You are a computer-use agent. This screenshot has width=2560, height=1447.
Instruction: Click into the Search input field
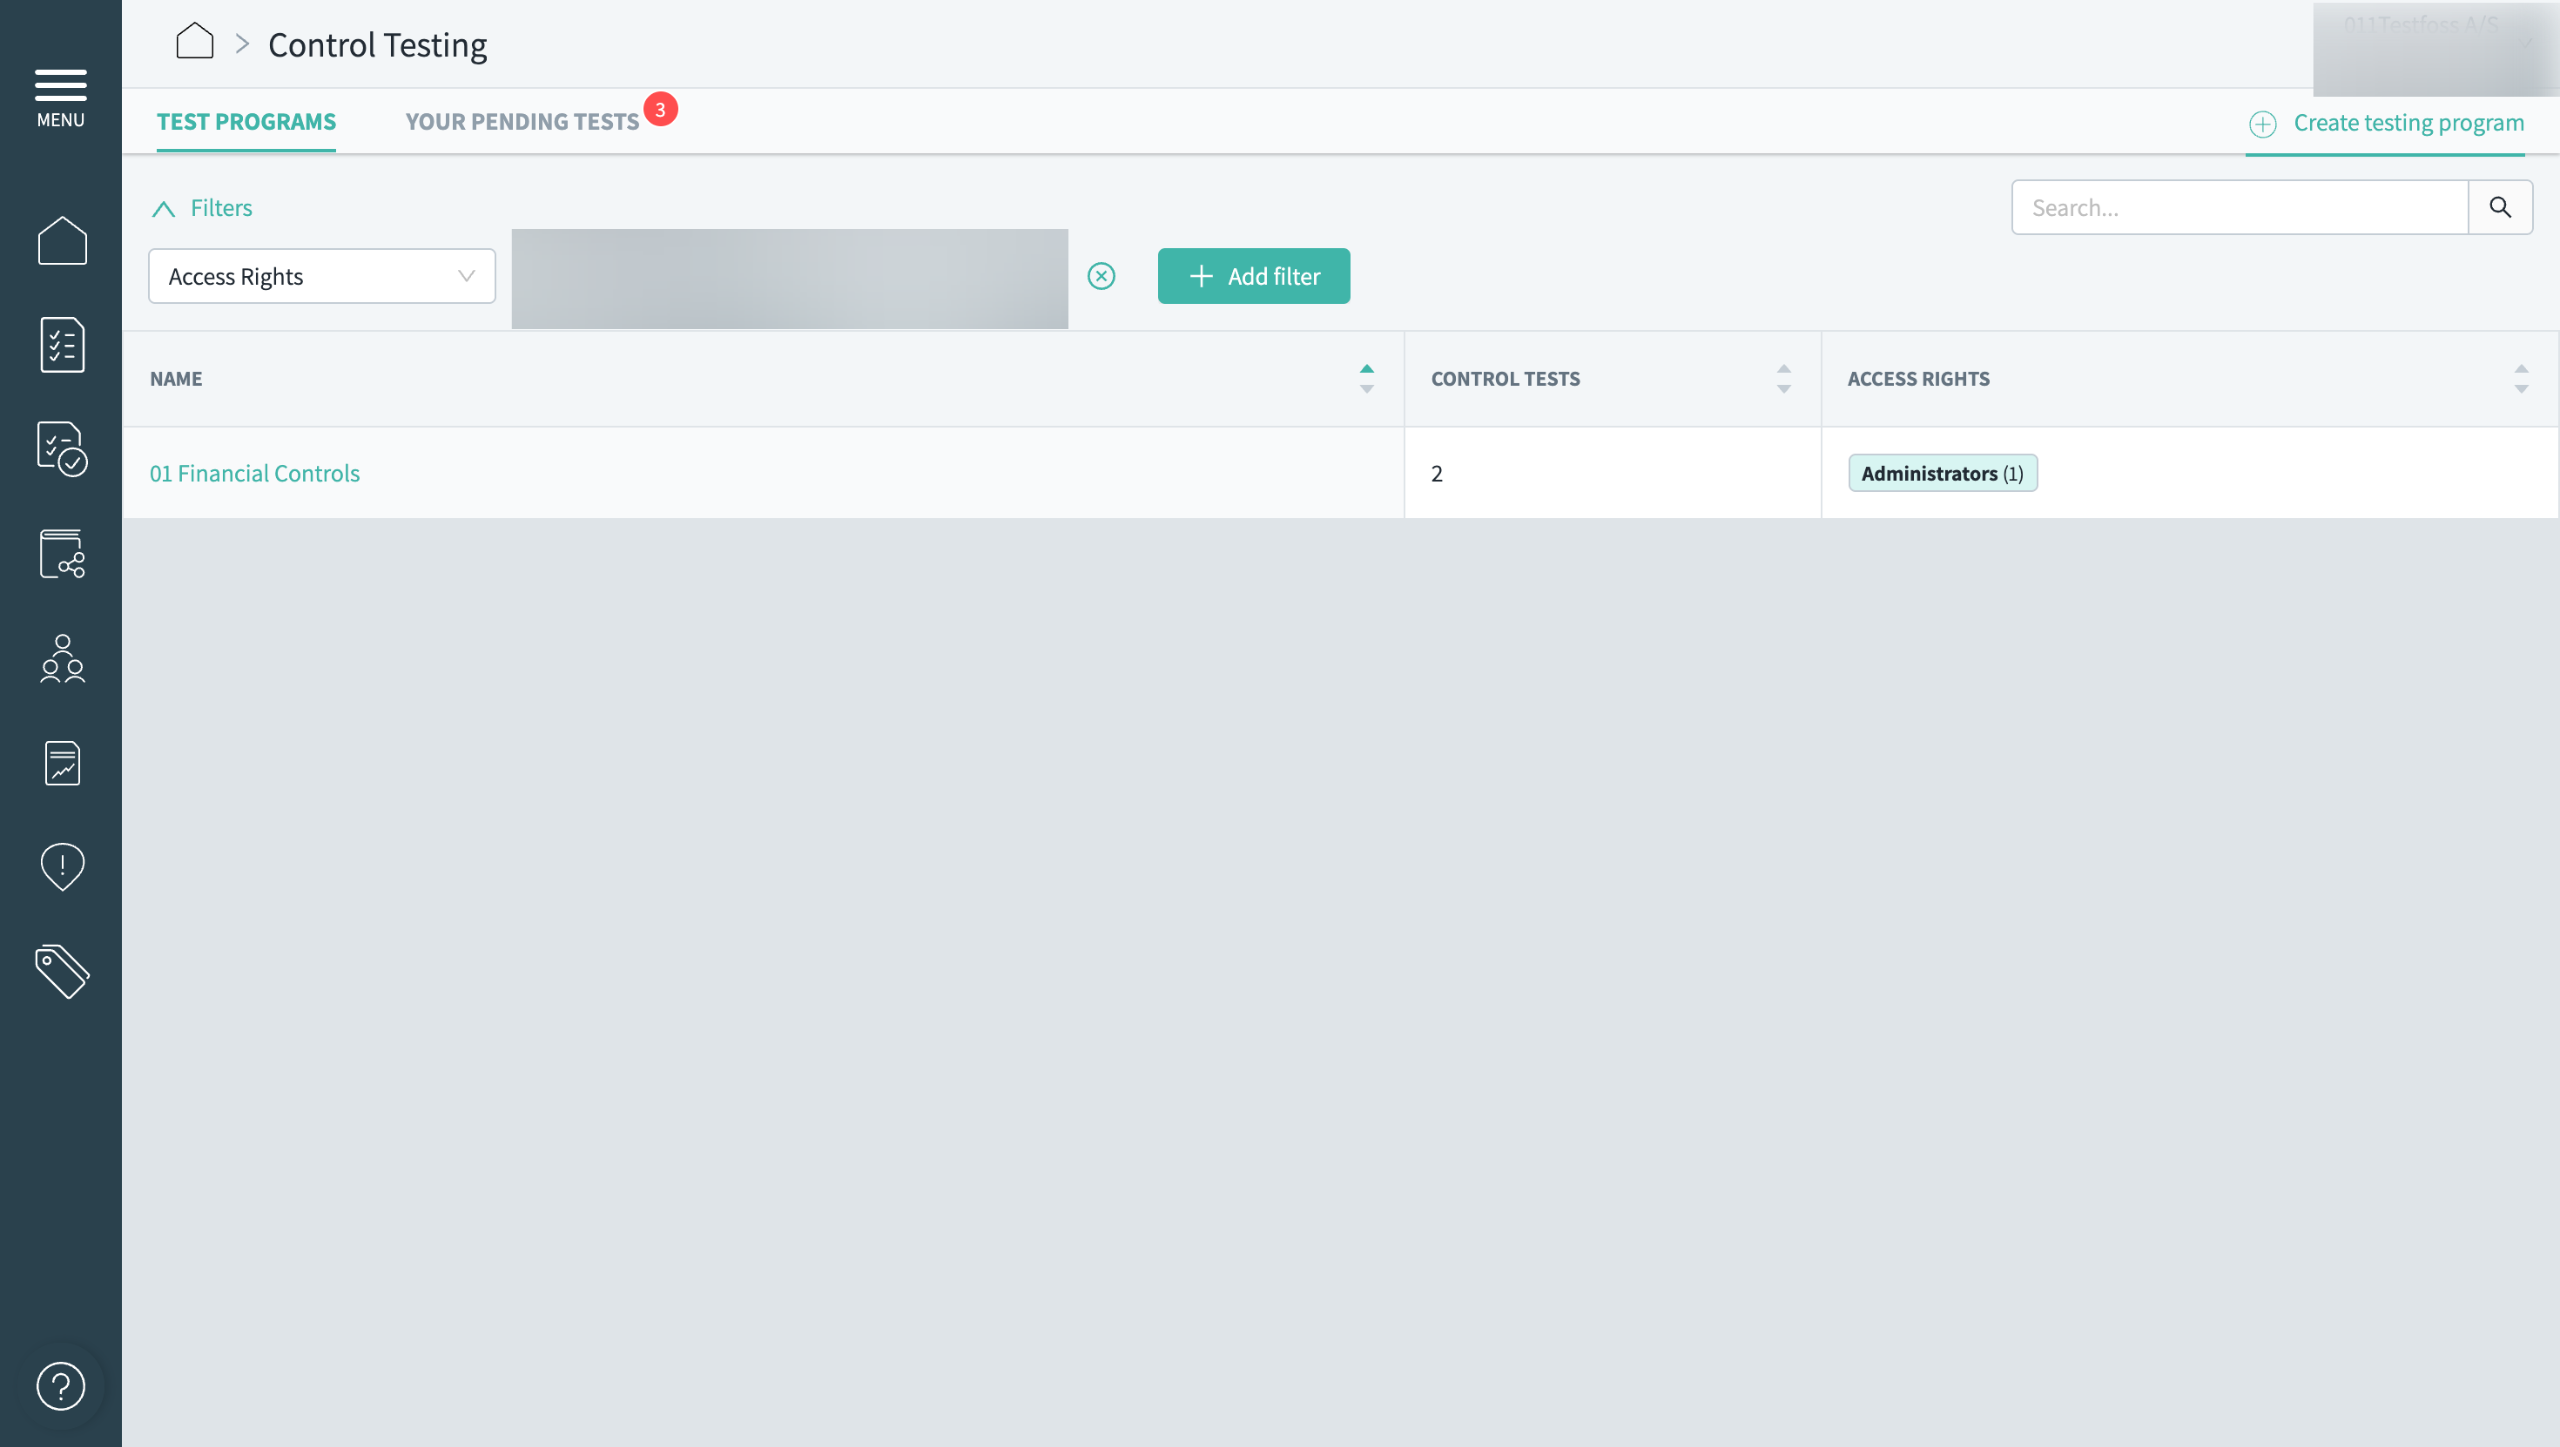point(2239,208)
